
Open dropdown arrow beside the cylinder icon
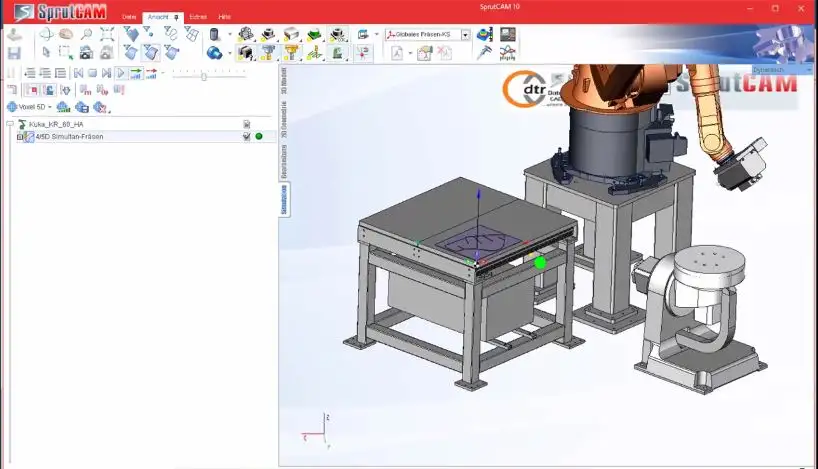click(x=230, y=34)
